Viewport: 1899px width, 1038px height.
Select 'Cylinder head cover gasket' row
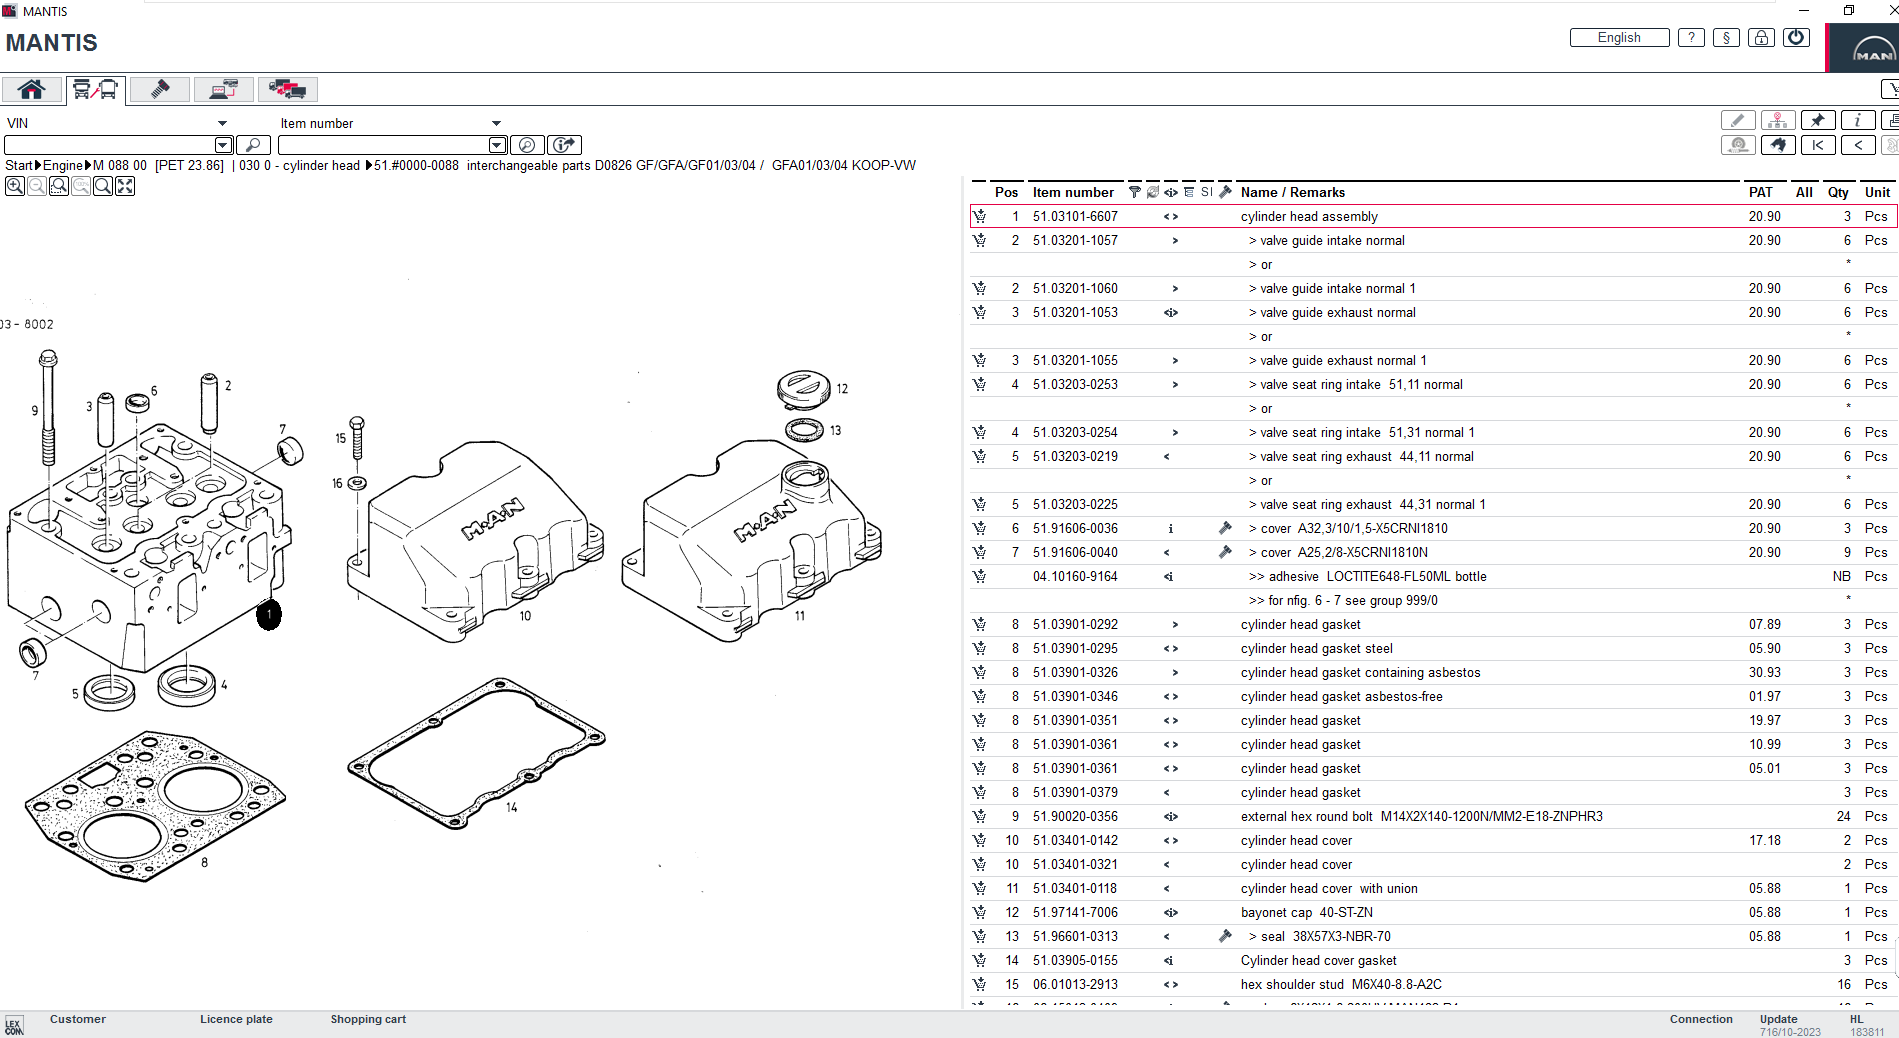coord(1433,960)
